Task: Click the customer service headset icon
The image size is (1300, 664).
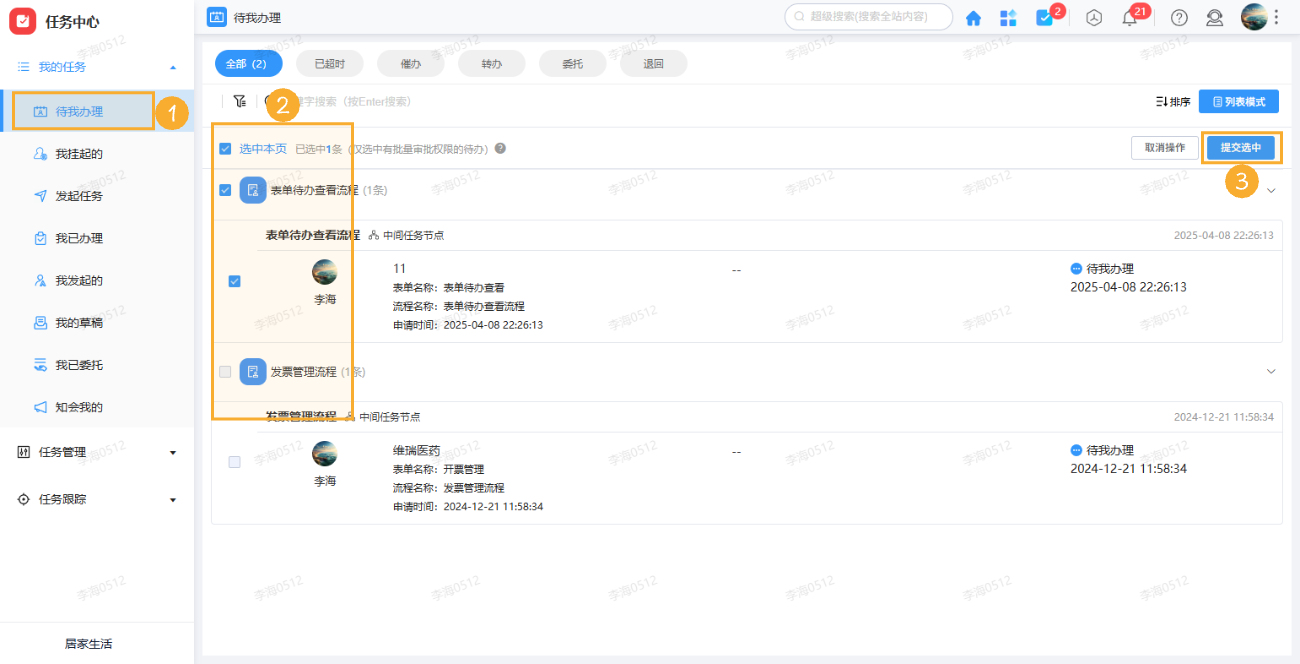Action: 1214,17
